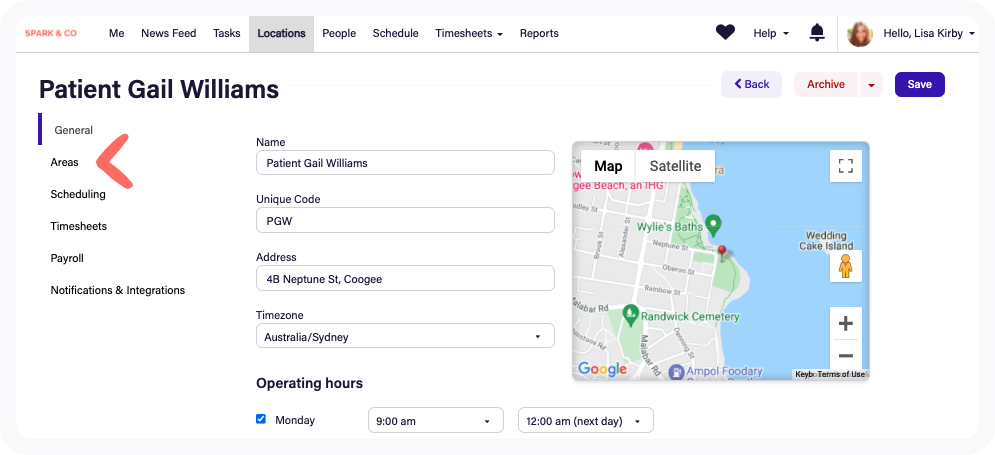
Task: Click Lisa Kirby's profile avatar
Action: coord(859,34)
